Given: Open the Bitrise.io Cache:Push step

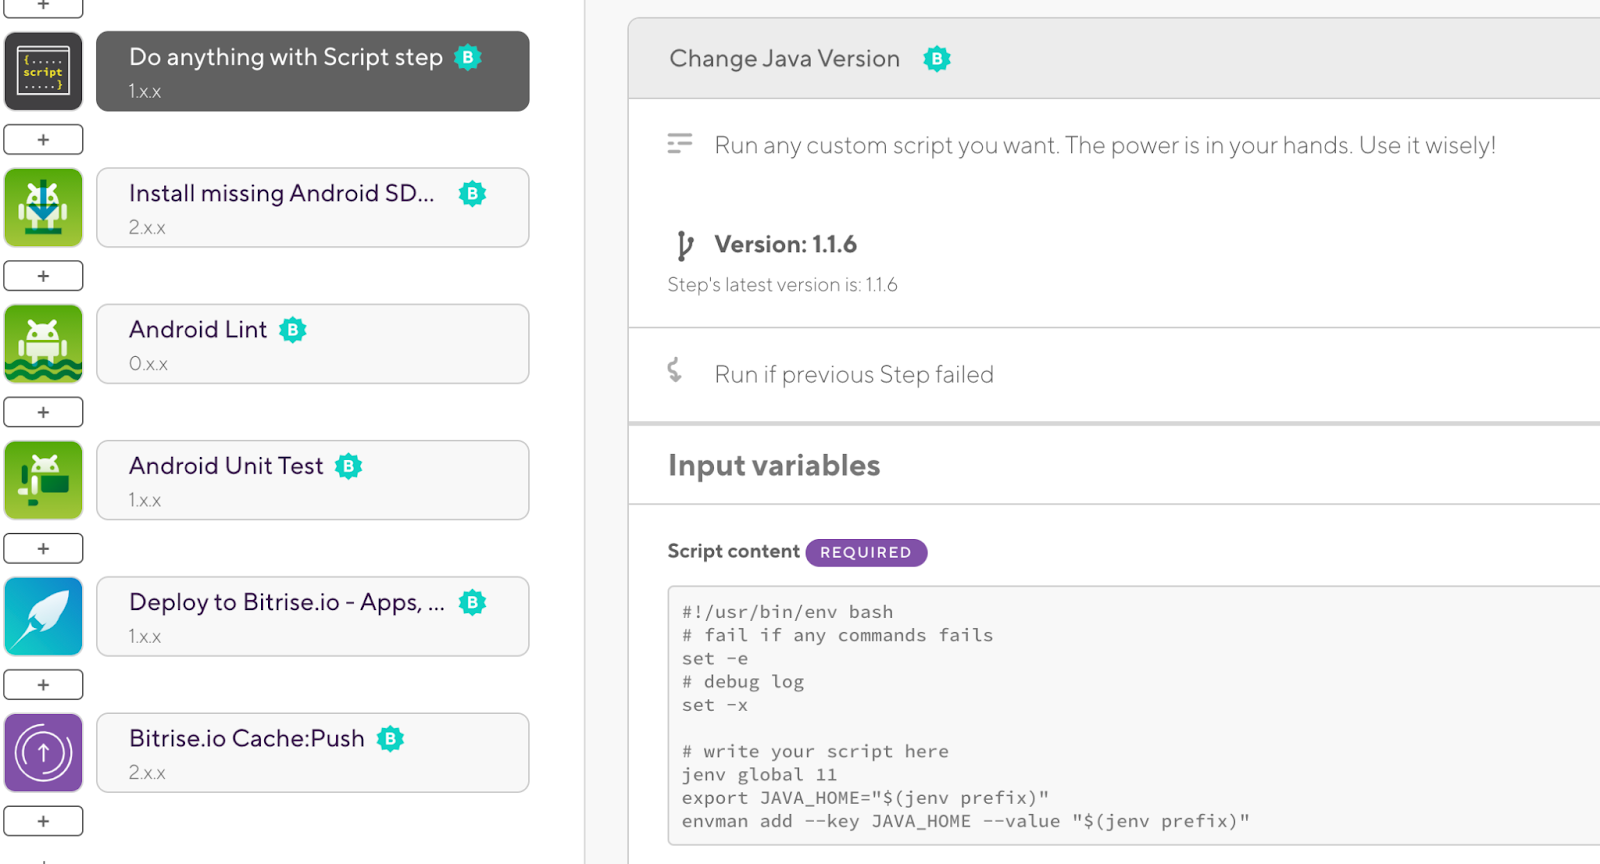Looking at the screenshot, I should (312, 753).
